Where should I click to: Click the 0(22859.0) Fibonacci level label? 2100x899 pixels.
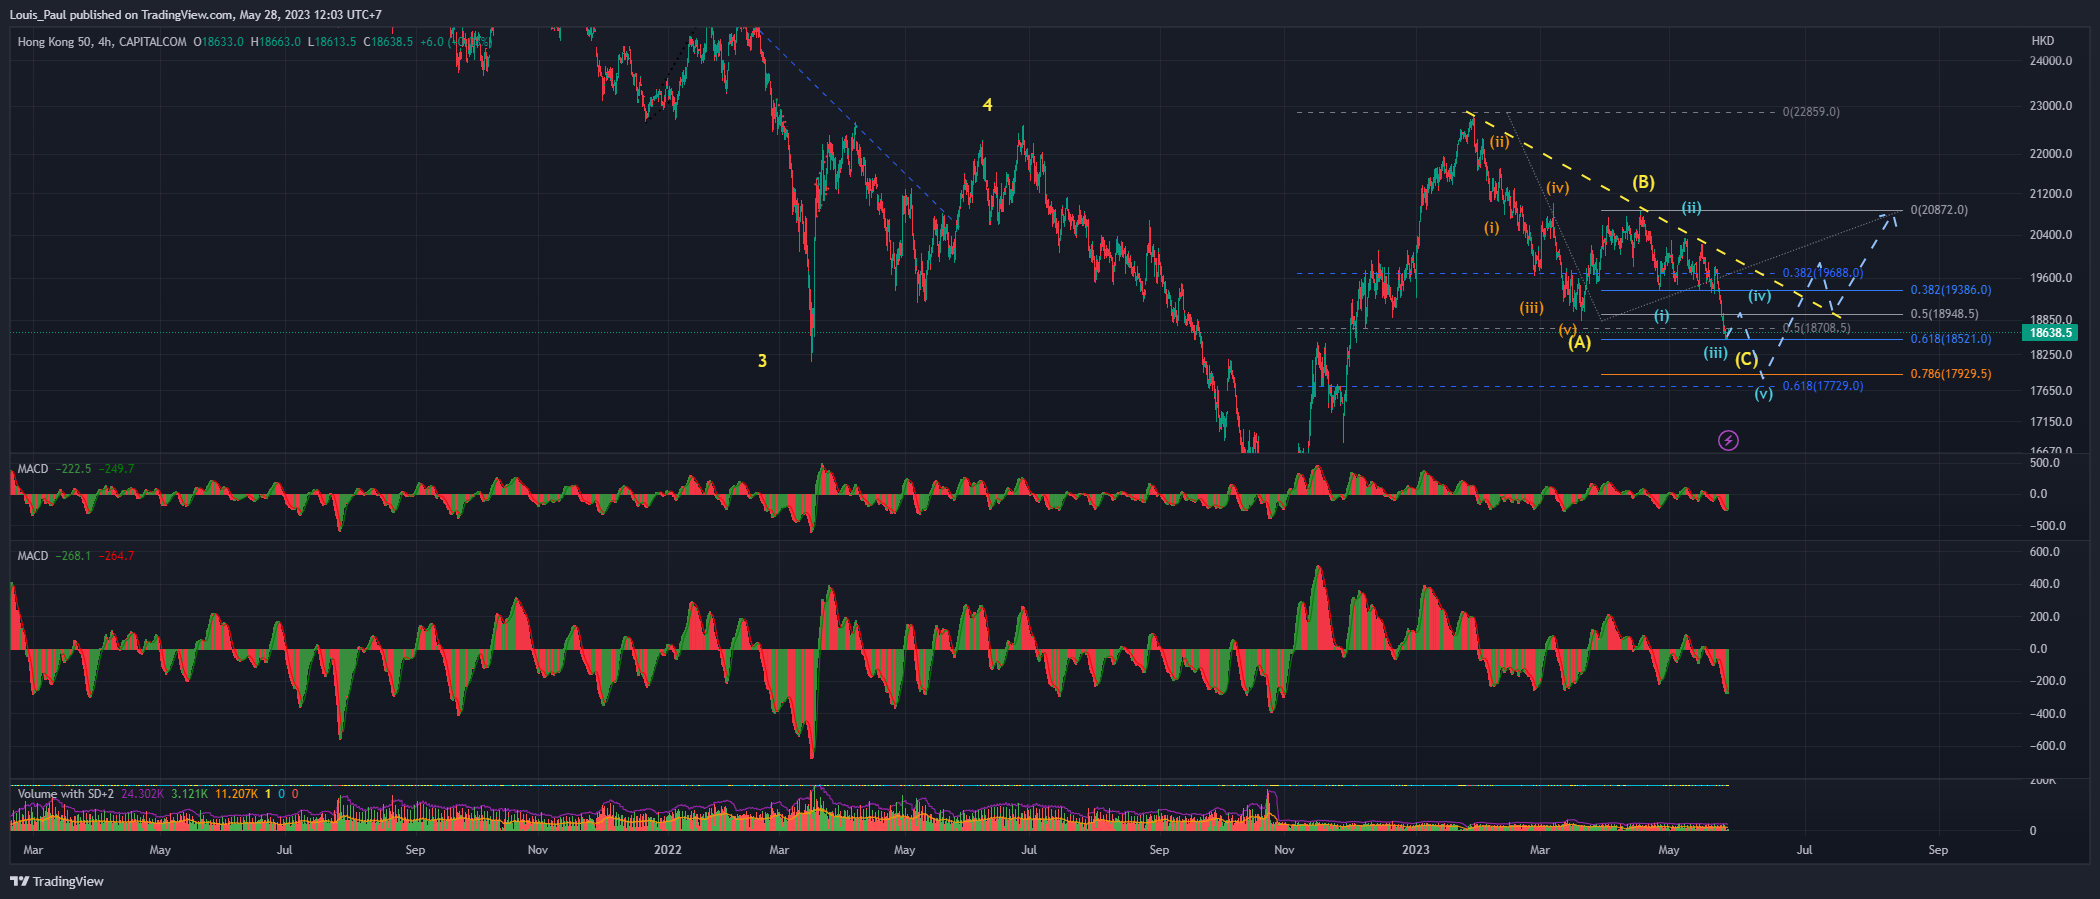coord(1811,112)
